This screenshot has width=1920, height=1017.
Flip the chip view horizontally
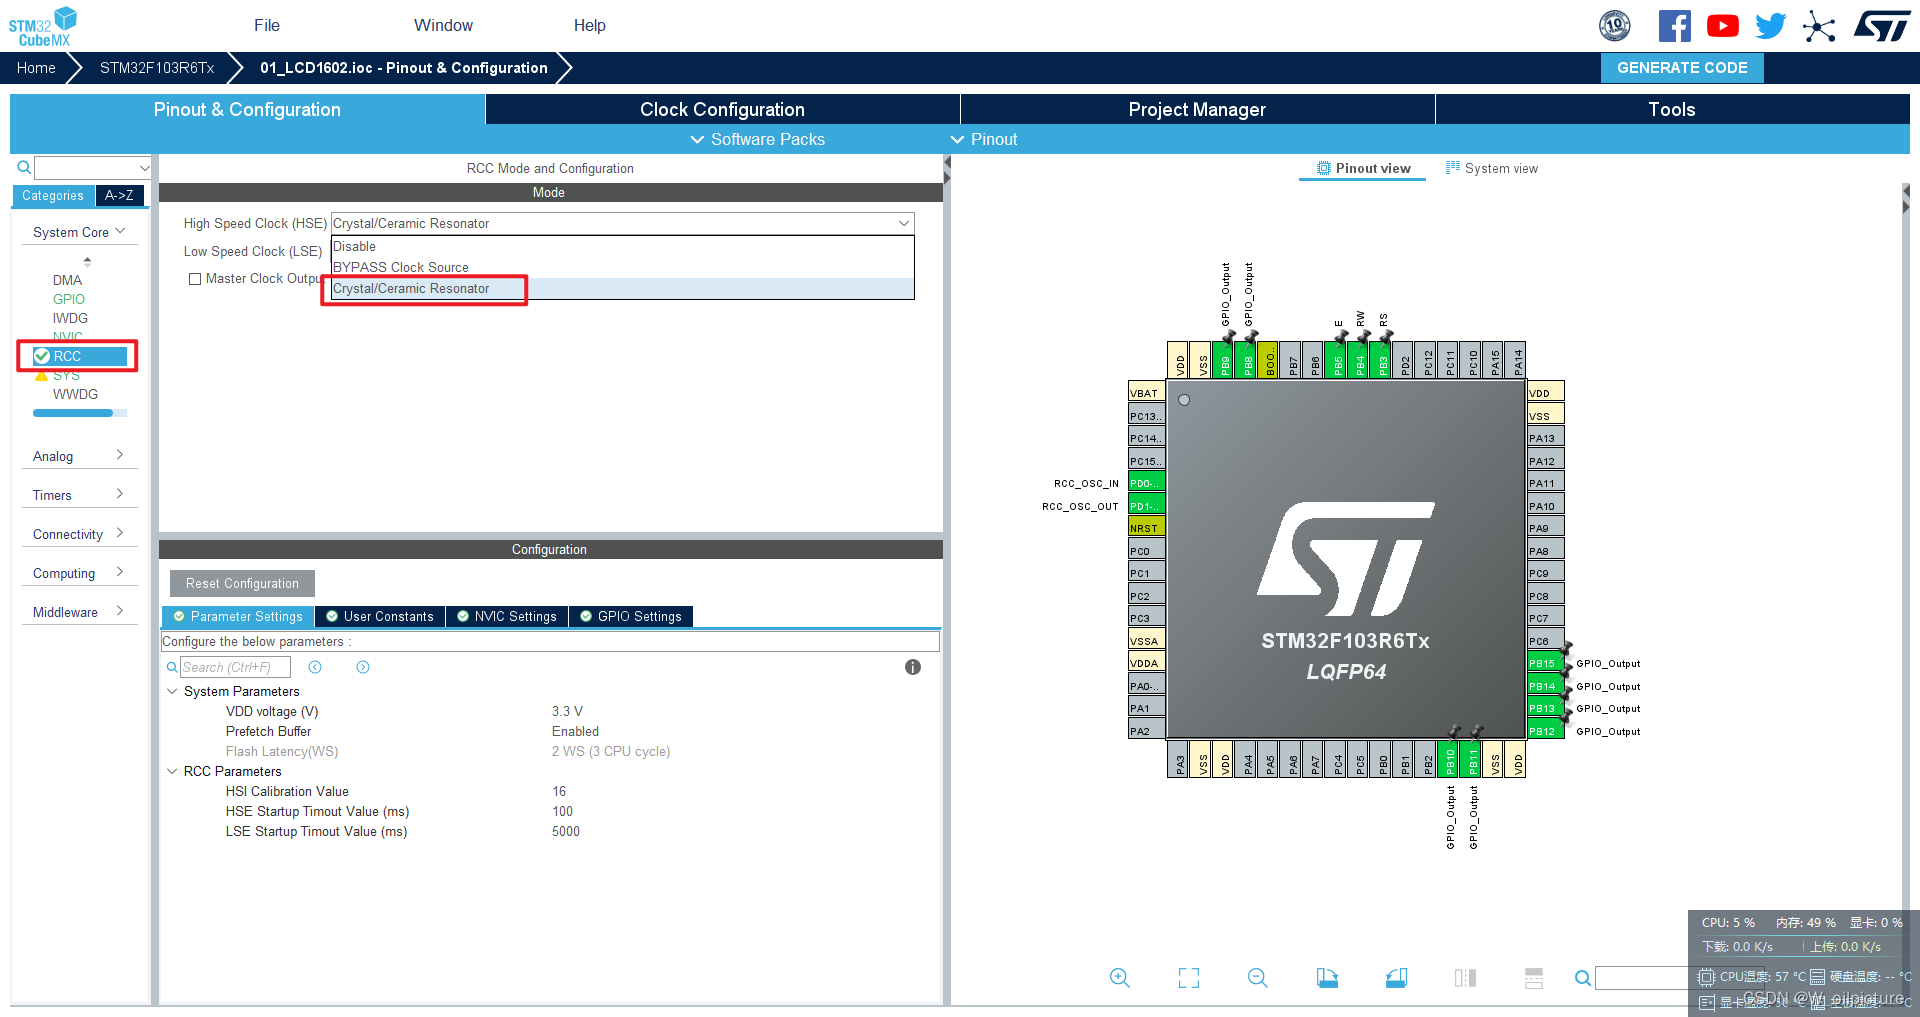tap(1465, 978)
